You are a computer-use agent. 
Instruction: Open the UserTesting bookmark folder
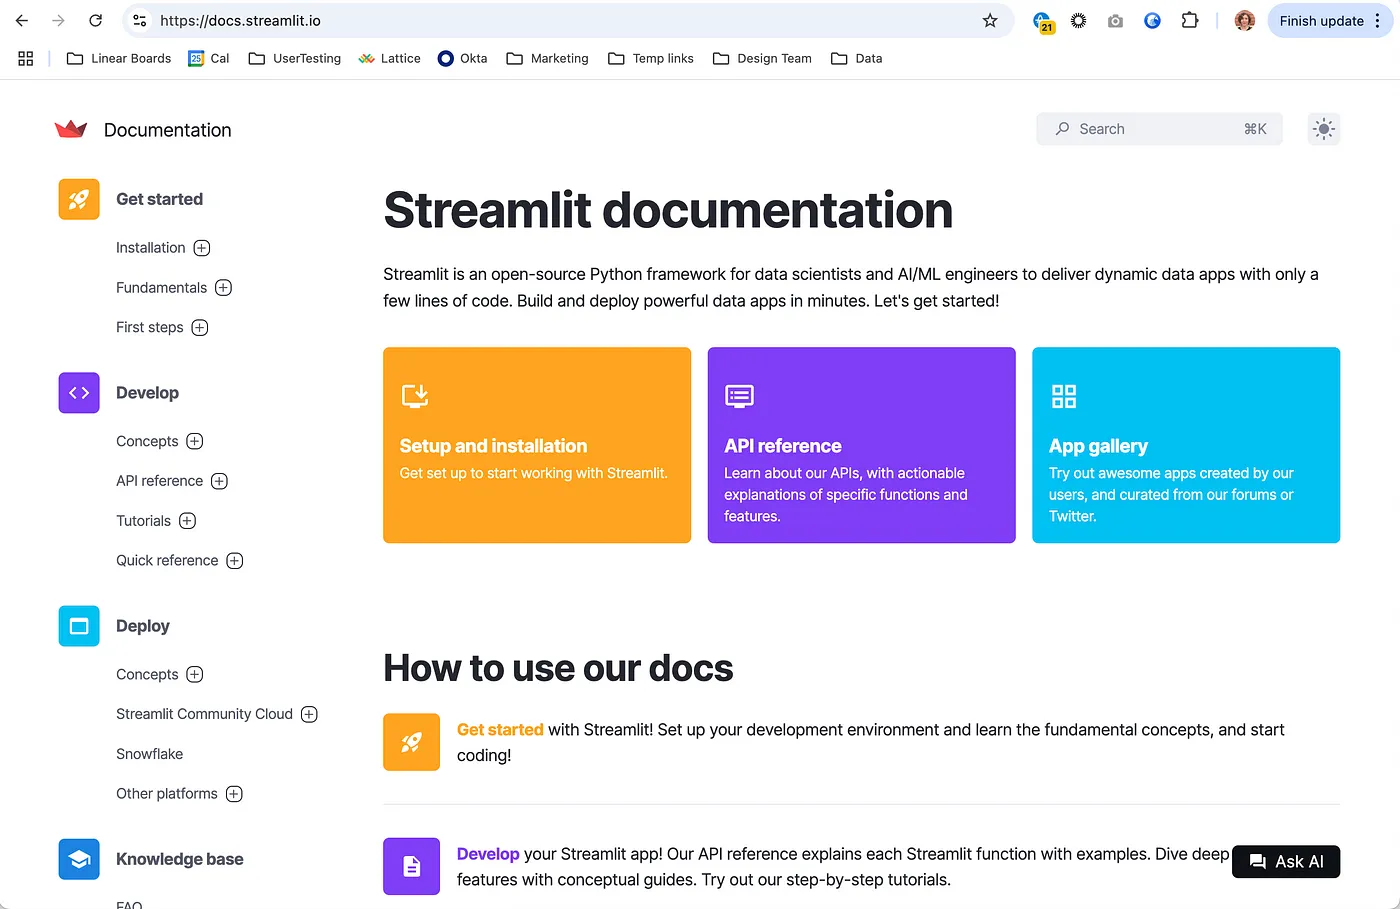(x=295, y=58)
